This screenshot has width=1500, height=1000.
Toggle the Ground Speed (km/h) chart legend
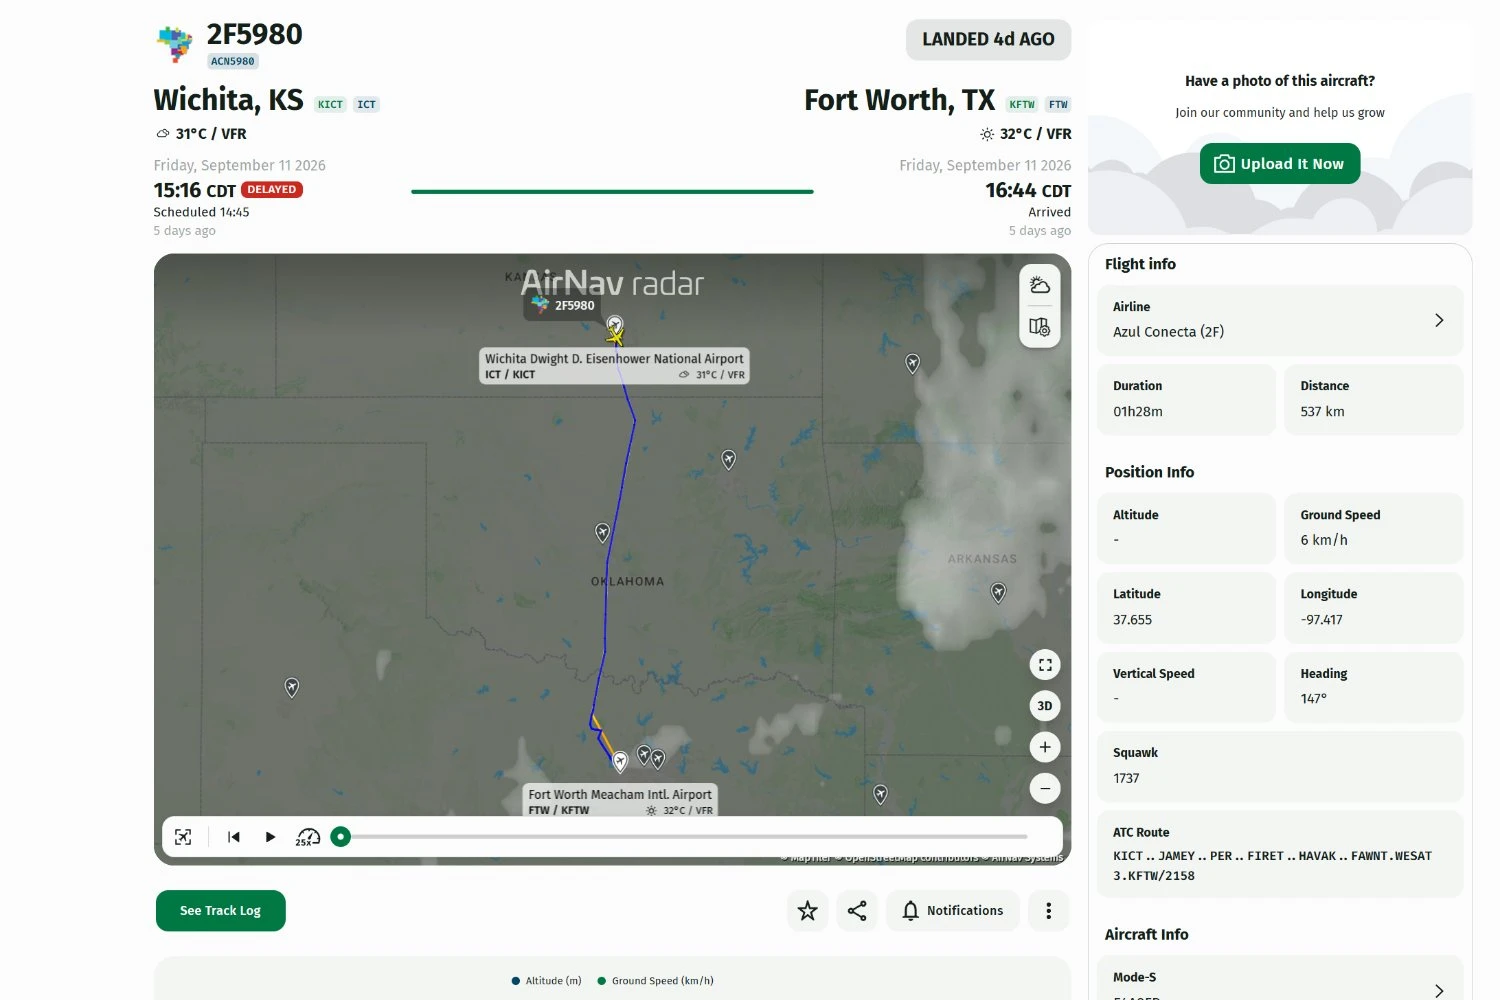(655, 981)
